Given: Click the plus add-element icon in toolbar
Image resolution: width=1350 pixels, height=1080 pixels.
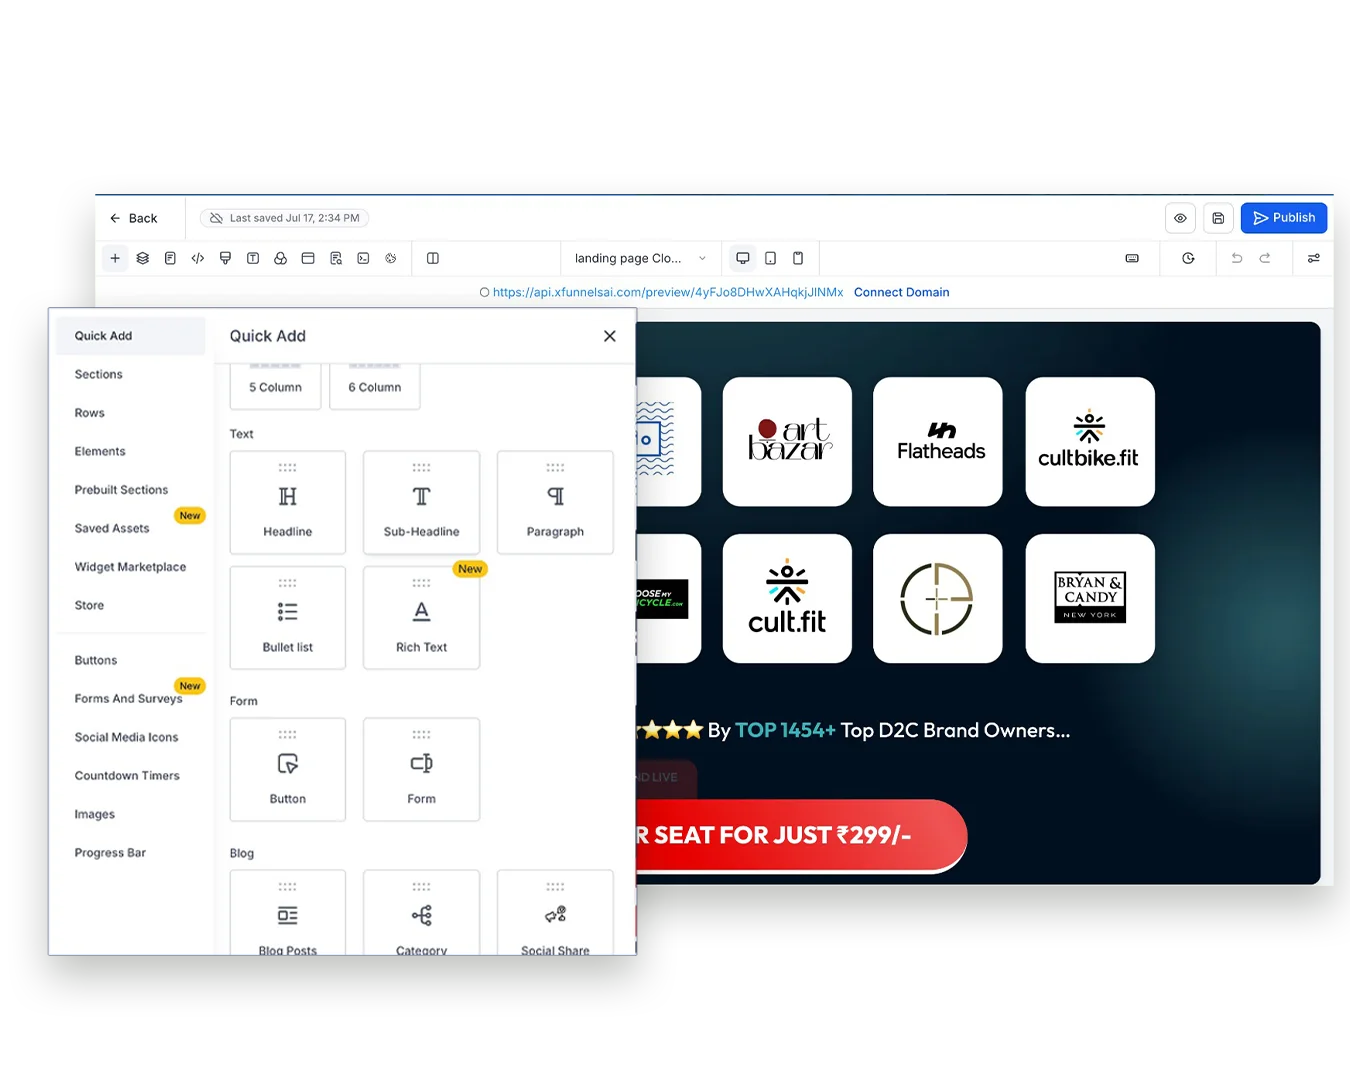Looking at the screenshot, I should tap(115, 258).
